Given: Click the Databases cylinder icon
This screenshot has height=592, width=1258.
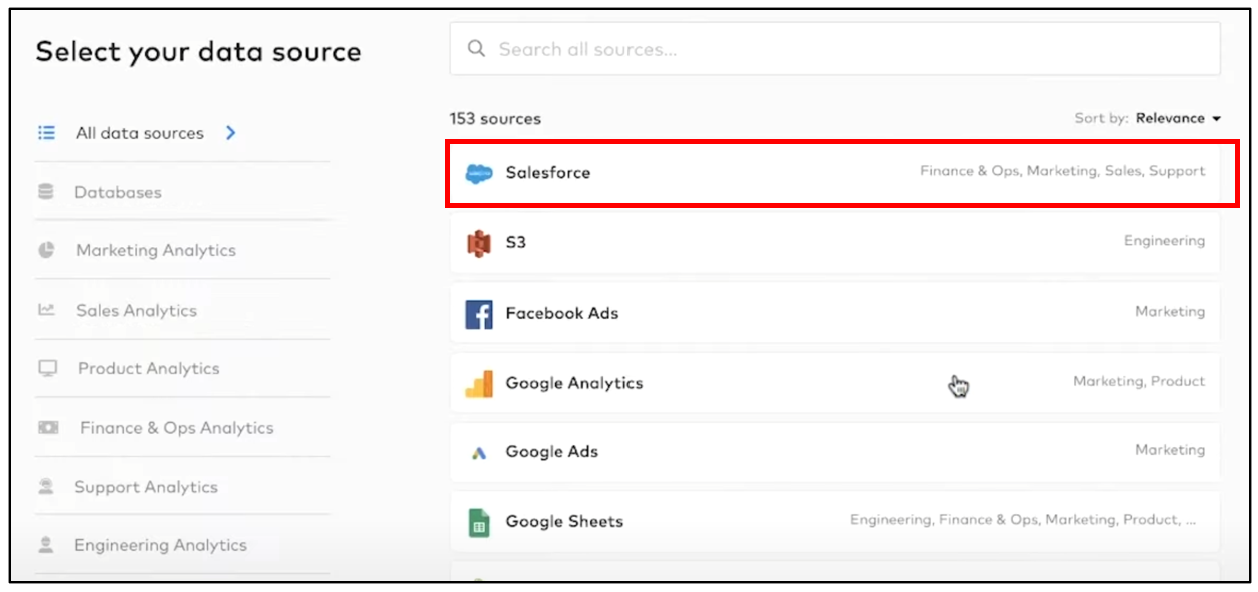Looking at the screenshot, I should pyautogui.click(x=46, y=192).
